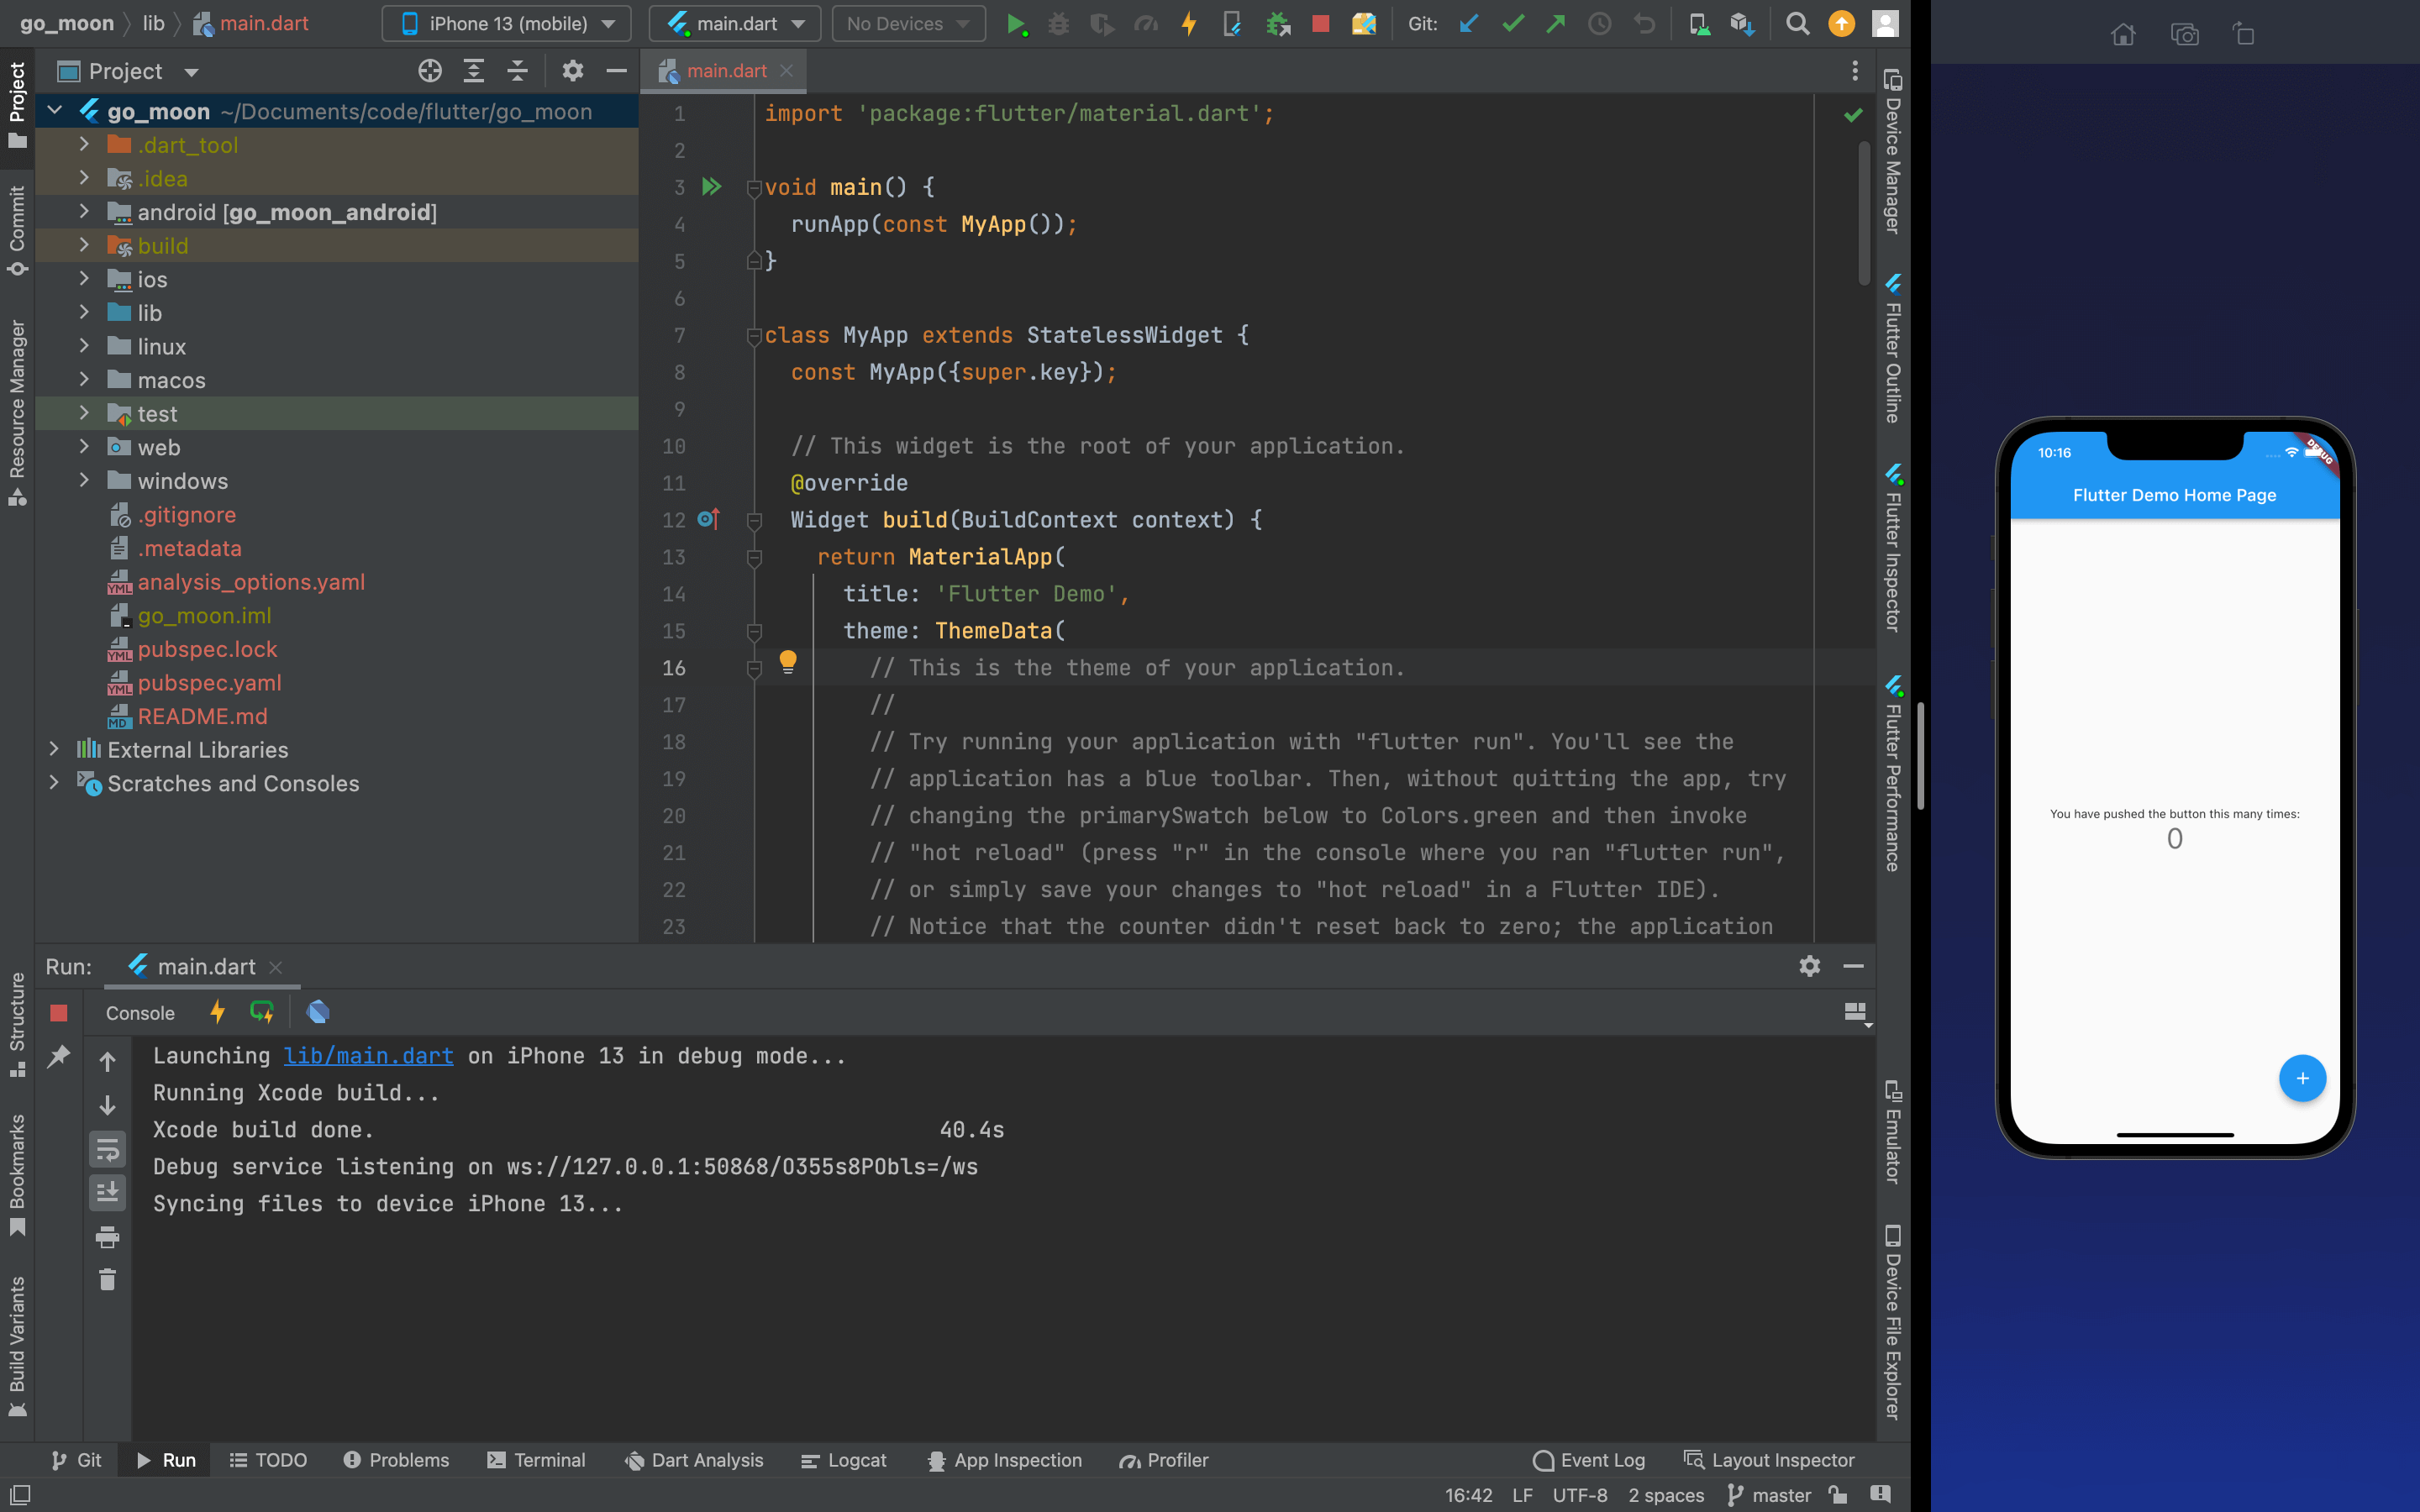
Task: Click the green Run button in toolbar
Action: [1015, 24]
